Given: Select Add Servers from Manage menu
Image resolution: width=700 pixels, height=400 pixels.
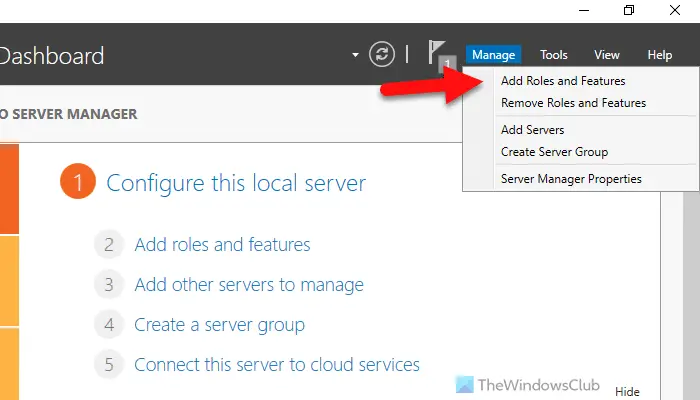Looking at the screenshot, I should point(532,129).
